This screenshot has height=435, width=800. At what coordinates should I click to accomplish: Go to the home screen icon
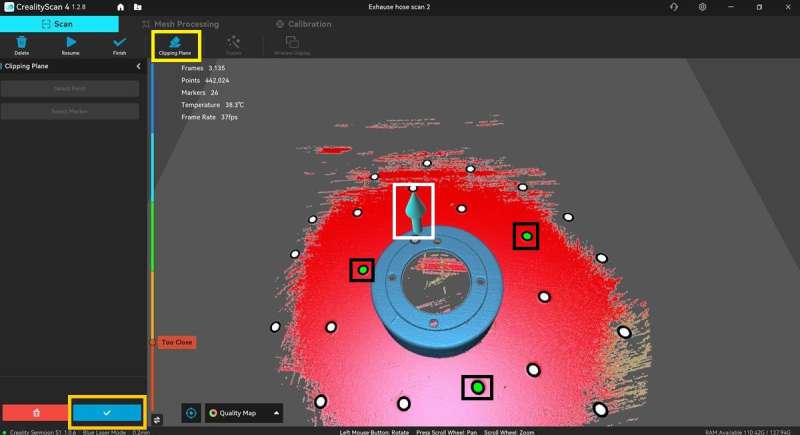pyautogui.click(x=121, y=7)
